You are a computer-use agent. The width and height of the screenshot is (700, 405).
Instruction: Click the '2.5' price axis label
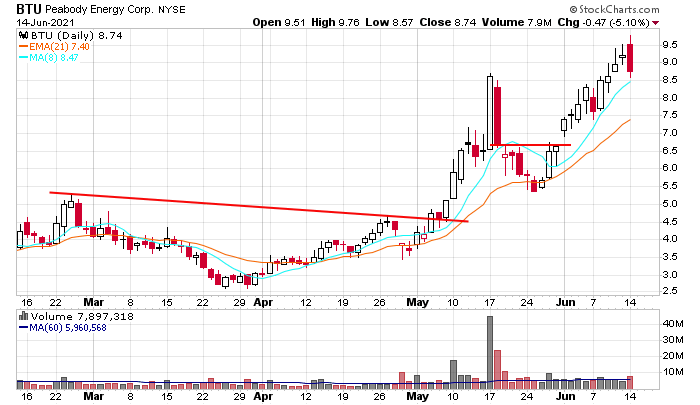[670, 291]
